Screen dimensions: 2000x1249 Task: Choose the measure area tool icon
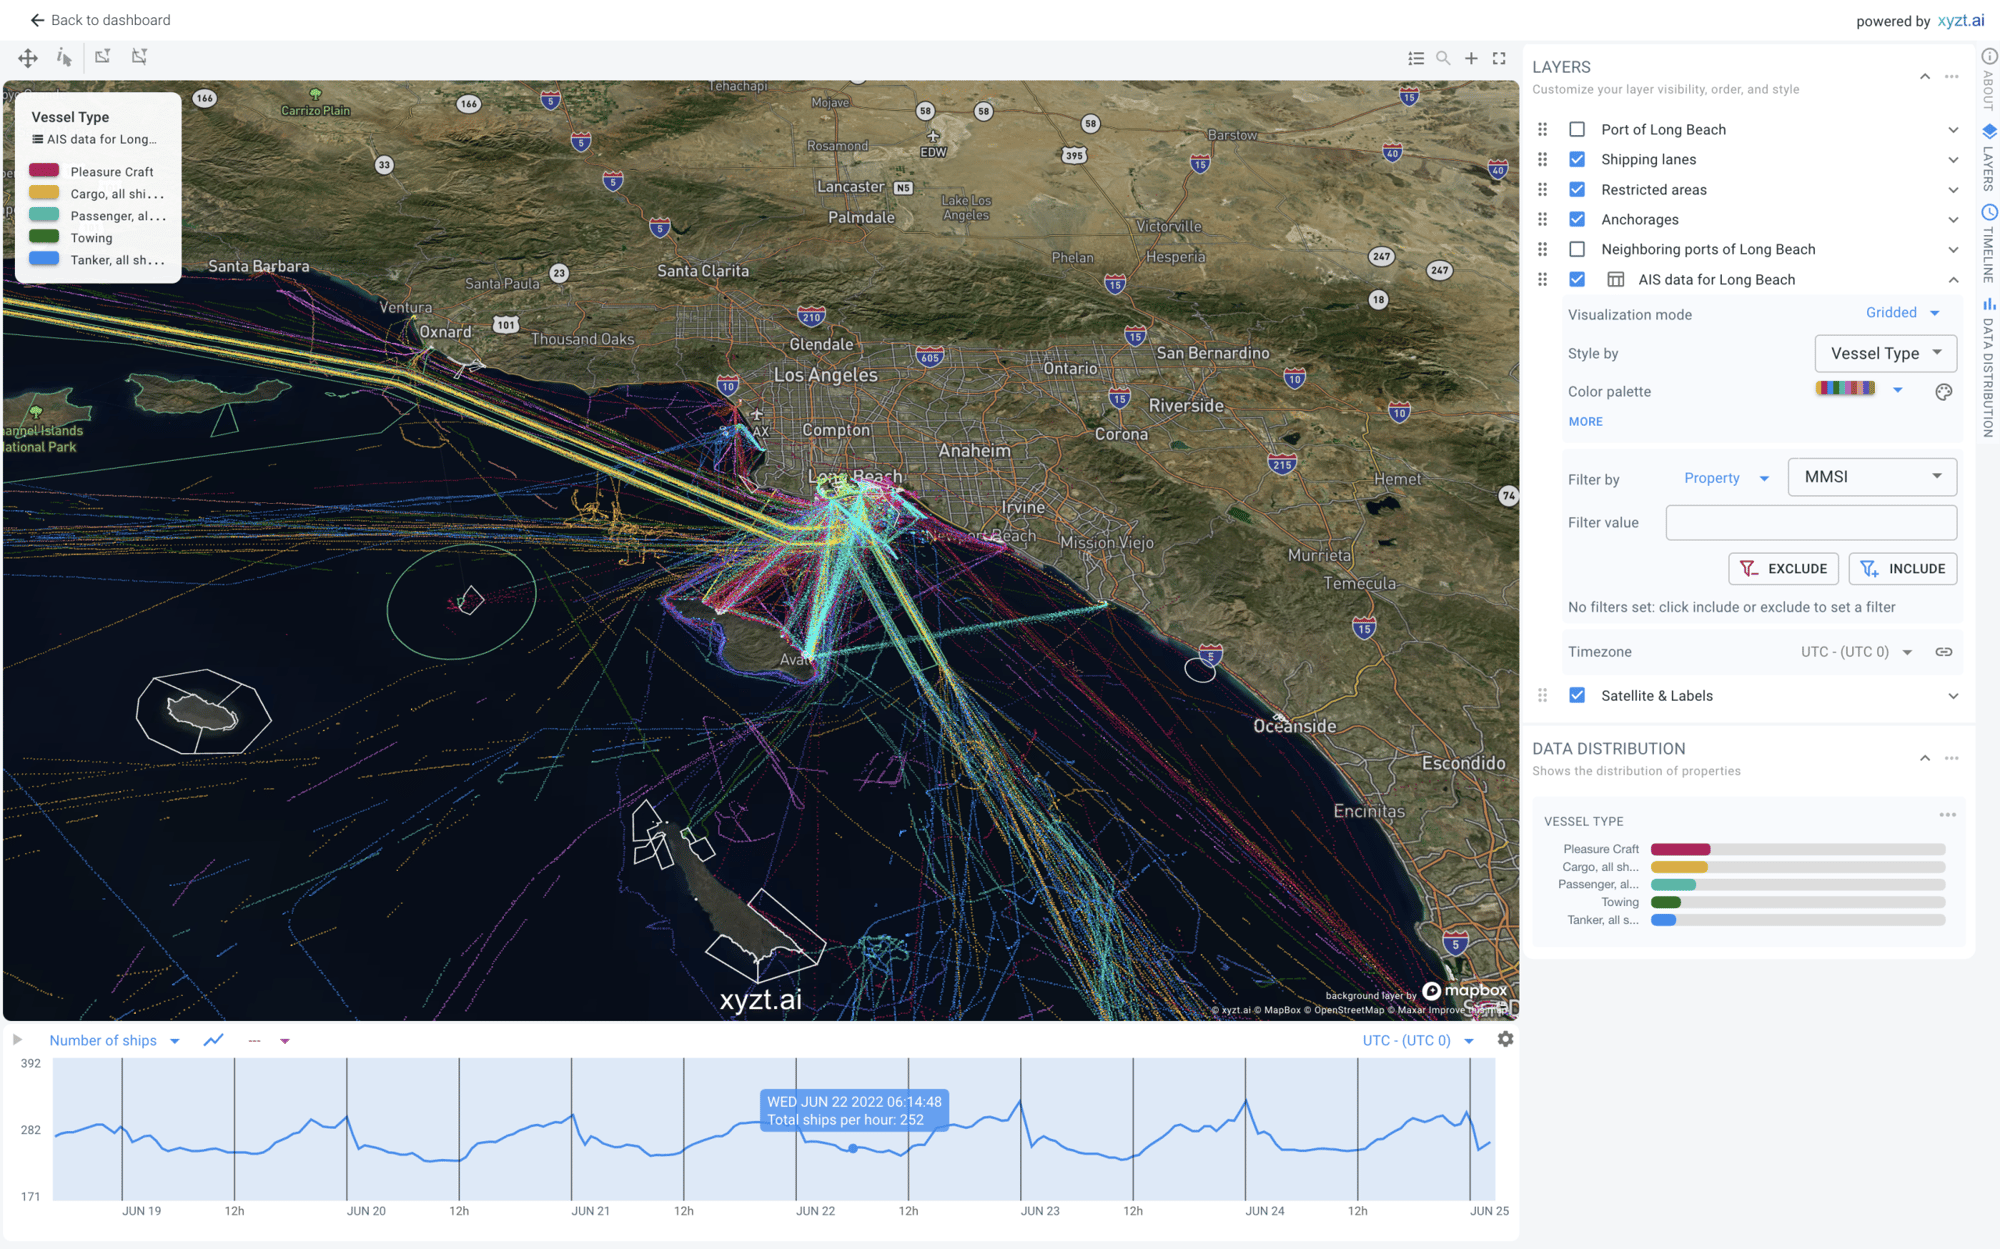point(139,57)
